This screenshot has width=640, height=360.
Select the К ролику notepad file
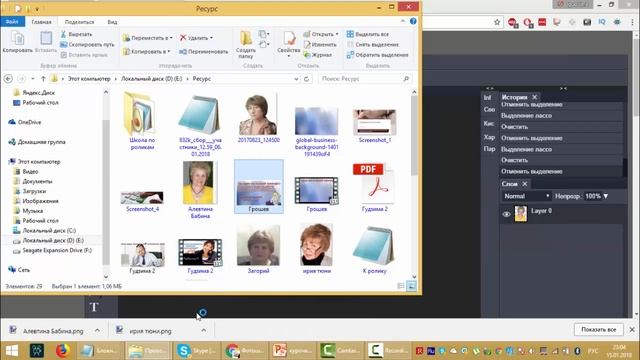[x=374, y=249]
